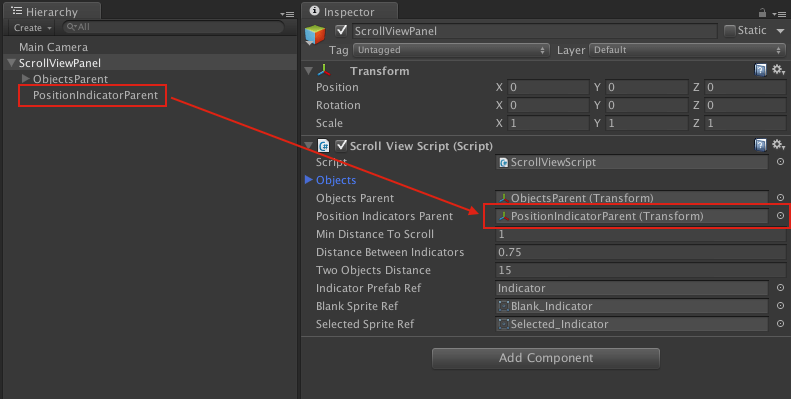The width and height of the screenshot is (791, 399).
Task: Open the object picker for Indicator Prefab Ref
Action: point(780,288)
